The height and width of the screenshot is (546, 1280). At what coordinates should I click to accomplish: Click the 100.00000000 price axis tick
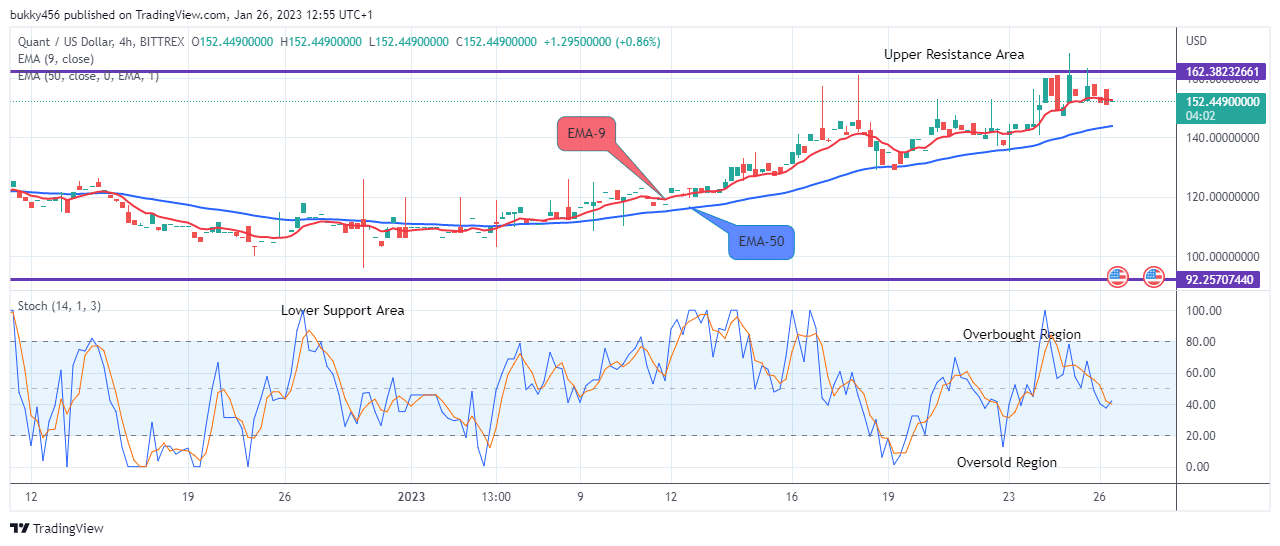coord(1222,257)
